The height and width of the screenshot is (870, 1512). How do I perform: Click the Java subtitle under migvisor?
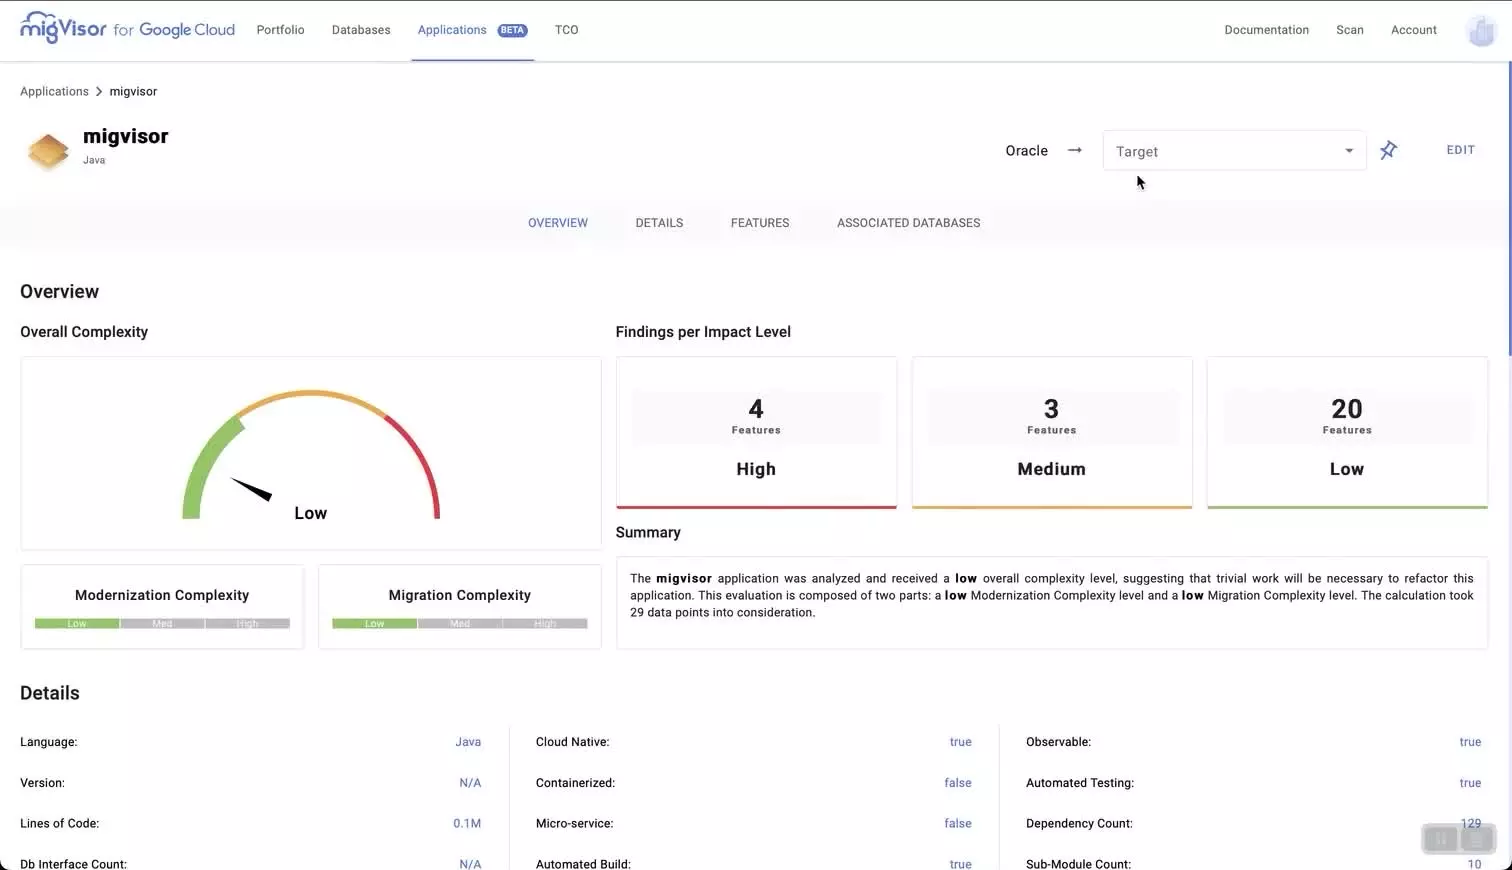pyautogui.click(x=94, y=160)
